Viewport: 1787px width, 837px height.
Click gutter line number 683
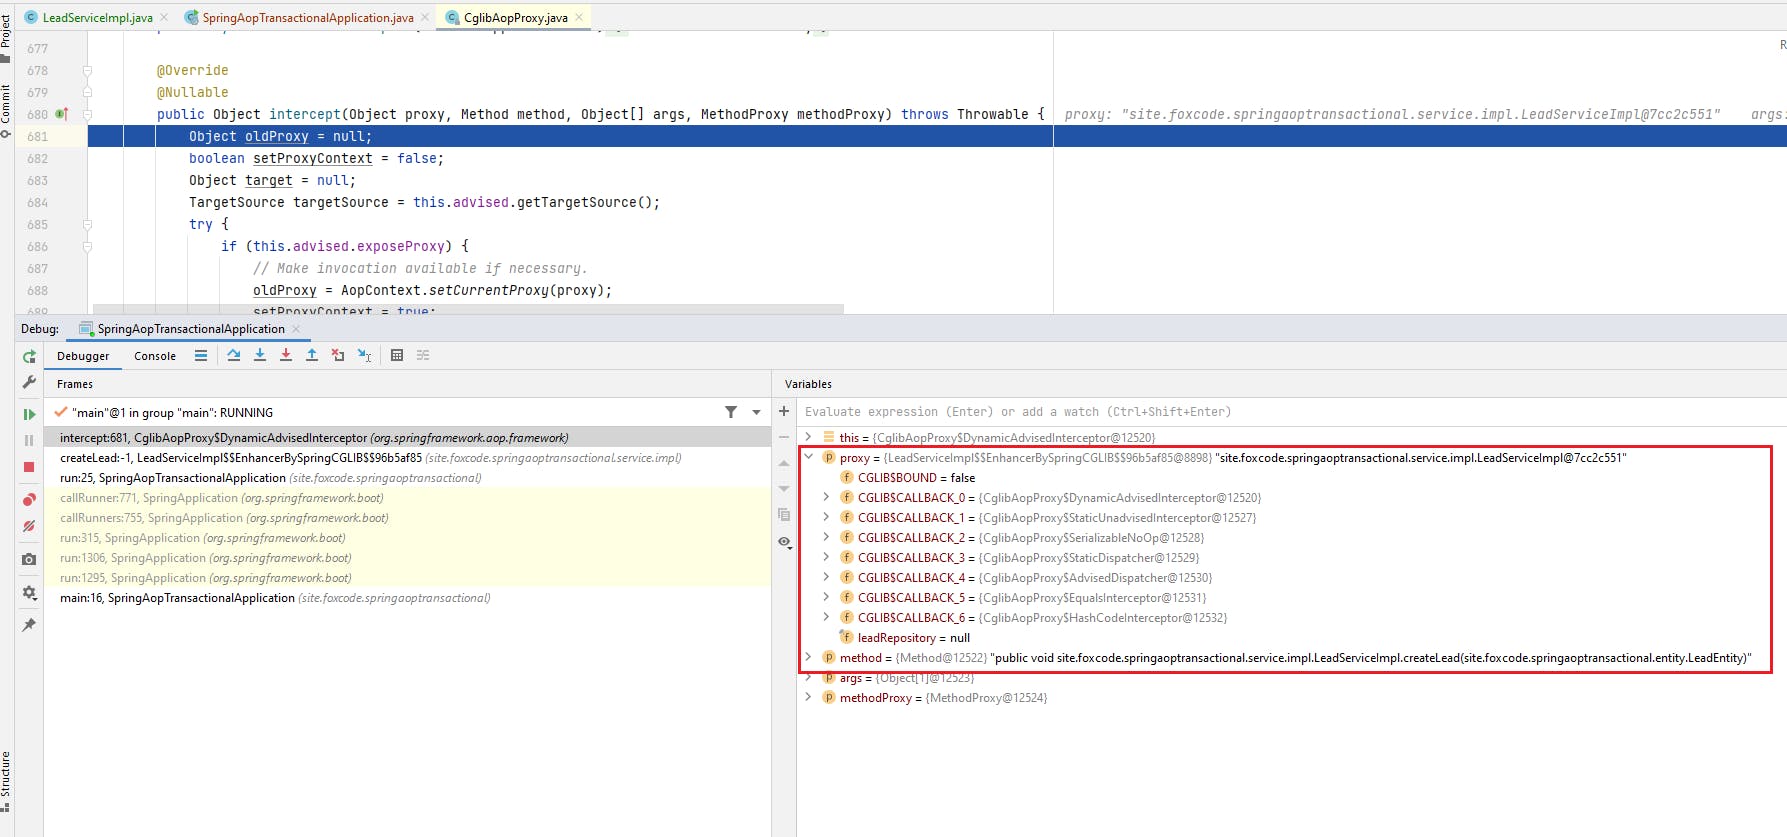coord(38,181)
